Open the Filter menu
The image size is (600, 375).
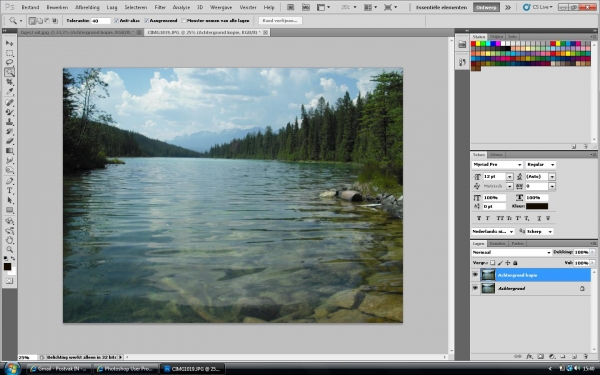[x=160, y=7]
